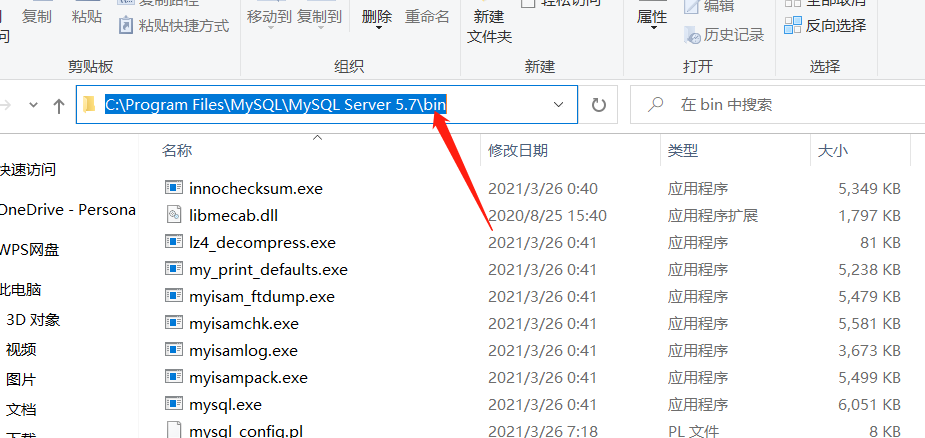
Task: Select the mysql.exe application icon
Action: point(173,404)
